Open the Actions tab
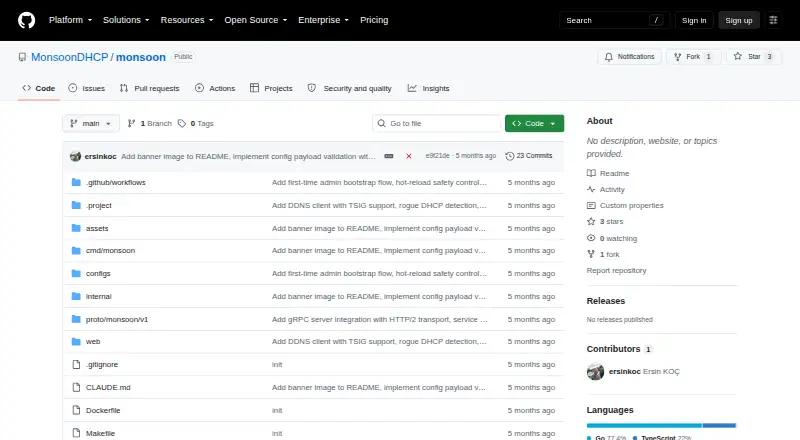The image size is (800, 440). coord(215,88)
